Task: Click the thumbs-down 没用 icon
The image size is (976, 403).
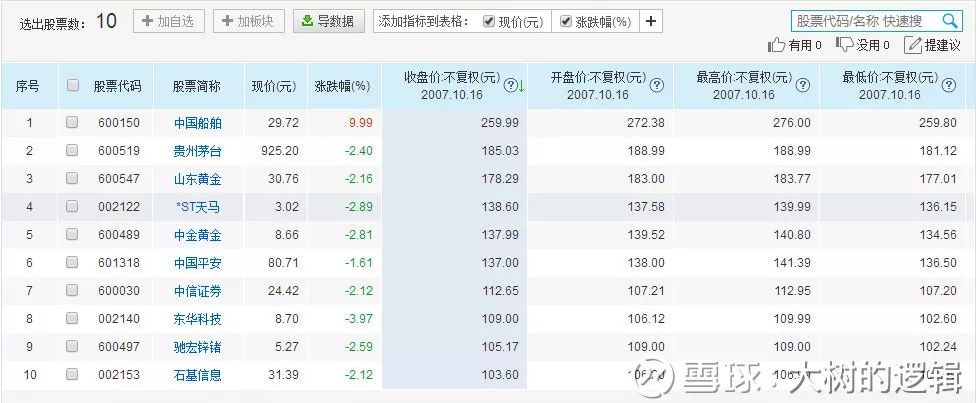Action: click(844, 45)
